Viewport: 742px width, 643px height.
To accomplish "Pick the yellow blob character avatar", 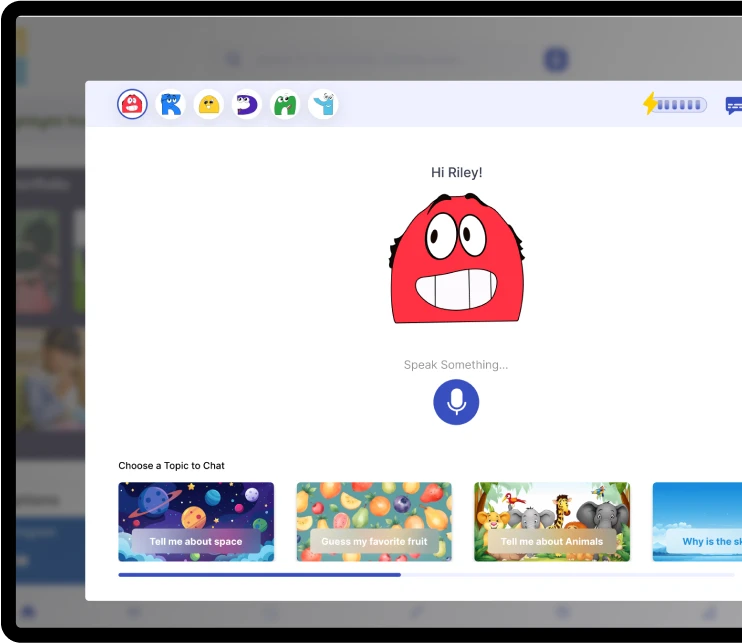I will 209,104.
